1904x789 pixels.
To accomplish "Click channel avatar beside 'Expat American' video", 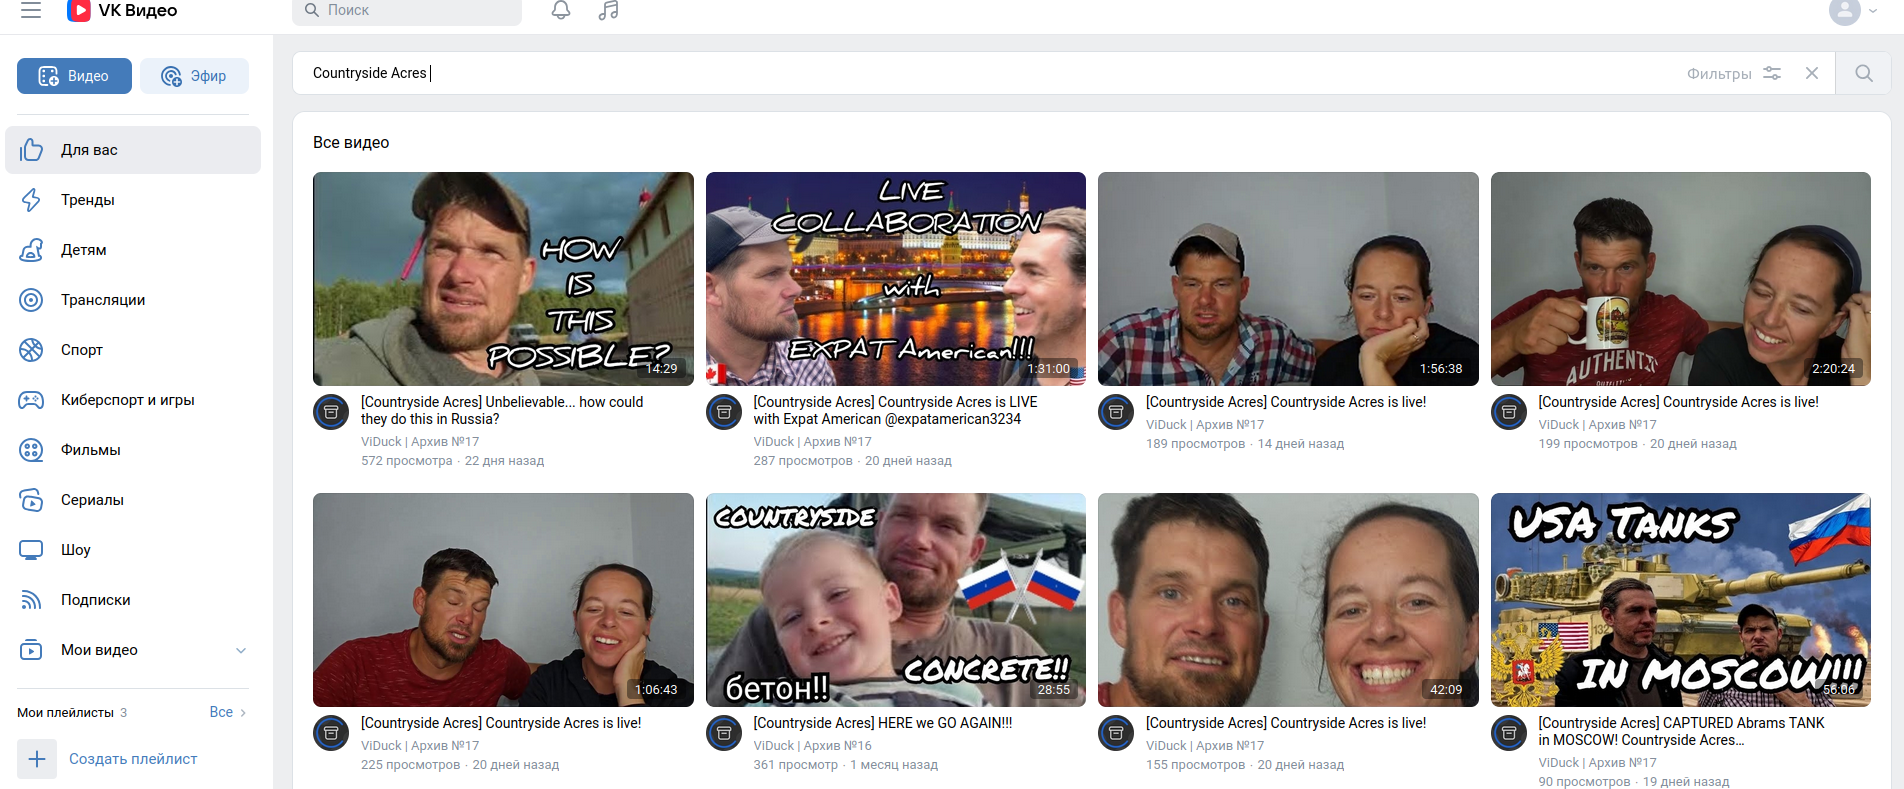I will pos(724,412).
